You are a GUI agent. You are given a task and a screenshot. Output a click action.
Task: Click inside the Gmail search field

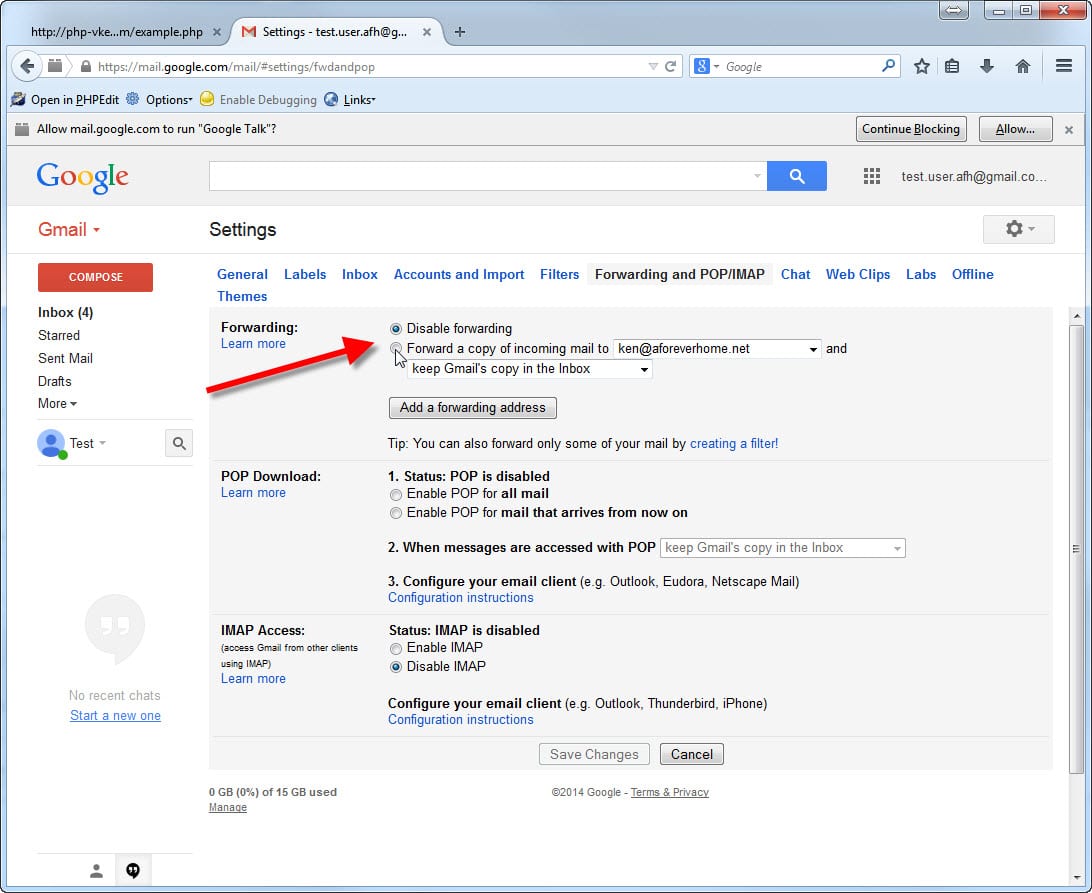[480, 176]
